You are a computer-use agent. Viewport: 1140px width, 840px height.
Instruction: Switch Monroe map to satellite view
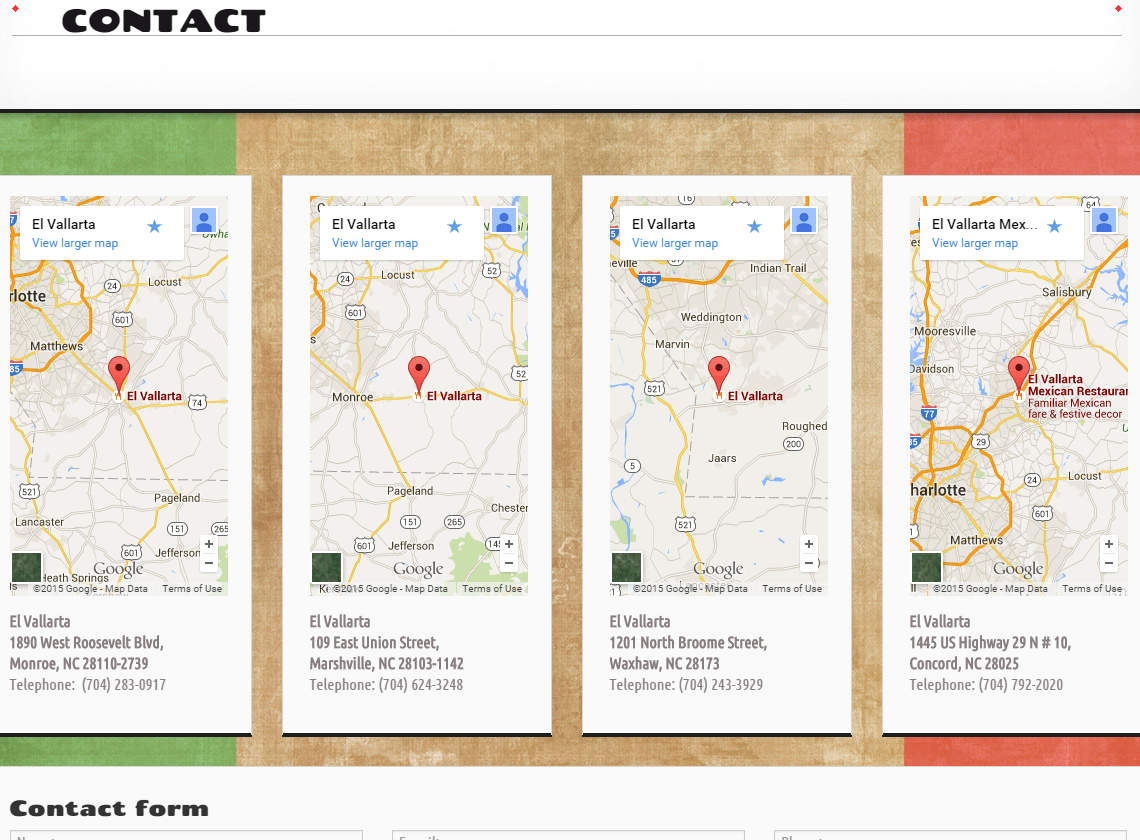tap(27, 567)
